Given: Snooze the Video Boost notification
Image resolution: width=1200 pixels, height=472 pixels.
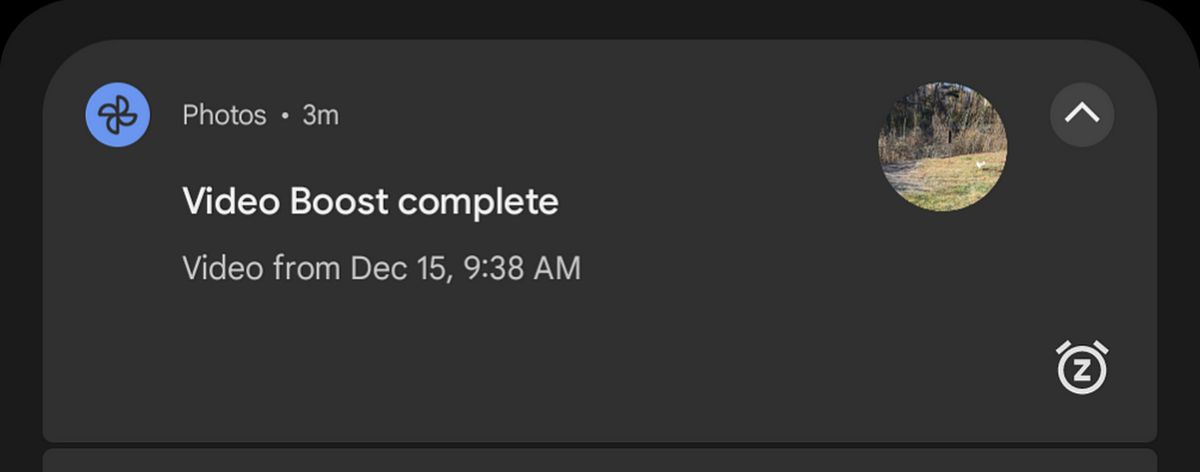Looking at the screenshot, I should pos(1082,368).
